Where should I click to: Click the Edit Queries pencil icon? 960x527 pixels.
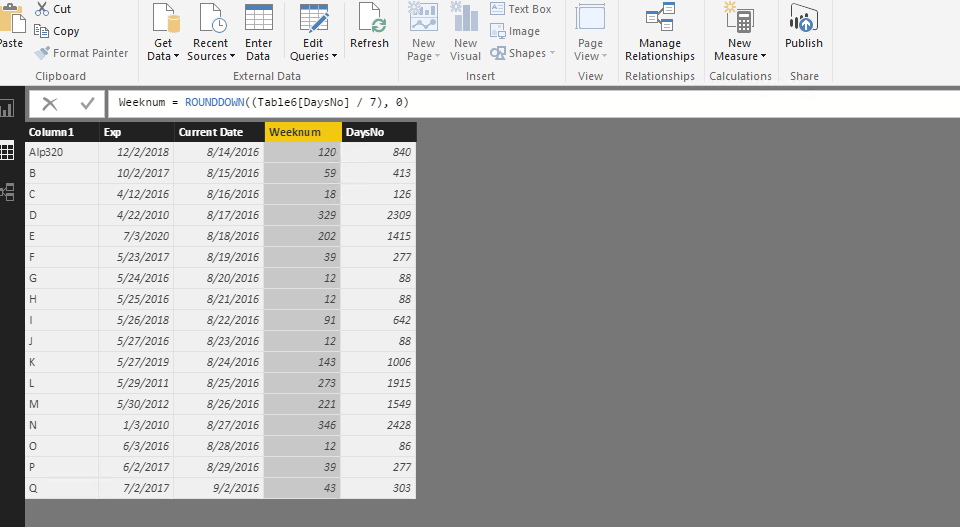pyautogui.click(x=313, y=18)
